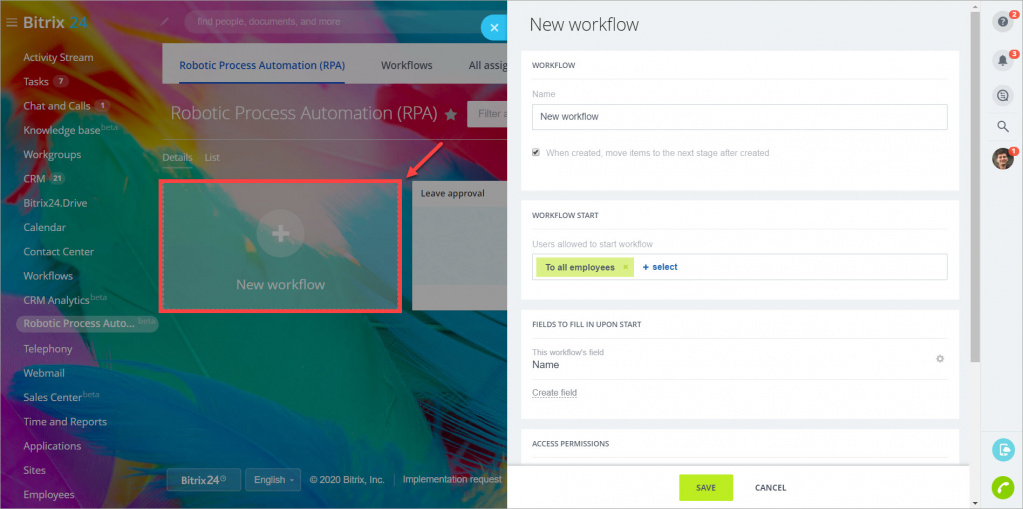The image size is (1023, 509).
Task: Click the gear icon for Name field
Action: coord(940,358)
